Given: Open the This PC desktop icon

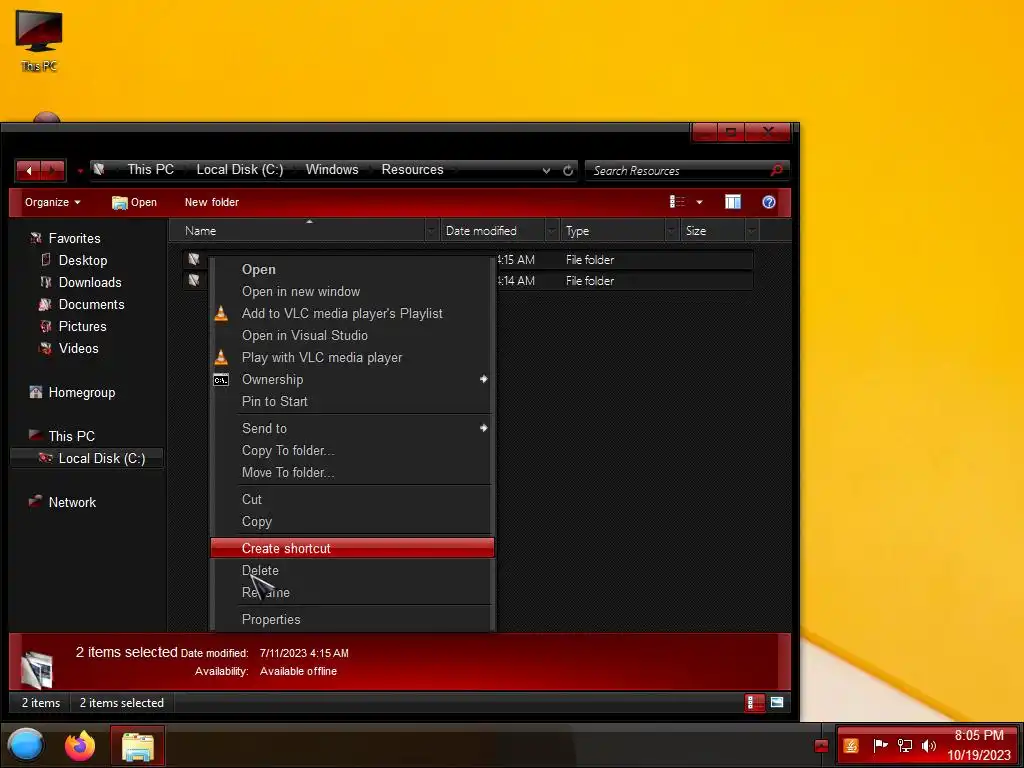Looking at the screenshot, I should point(39,40).
